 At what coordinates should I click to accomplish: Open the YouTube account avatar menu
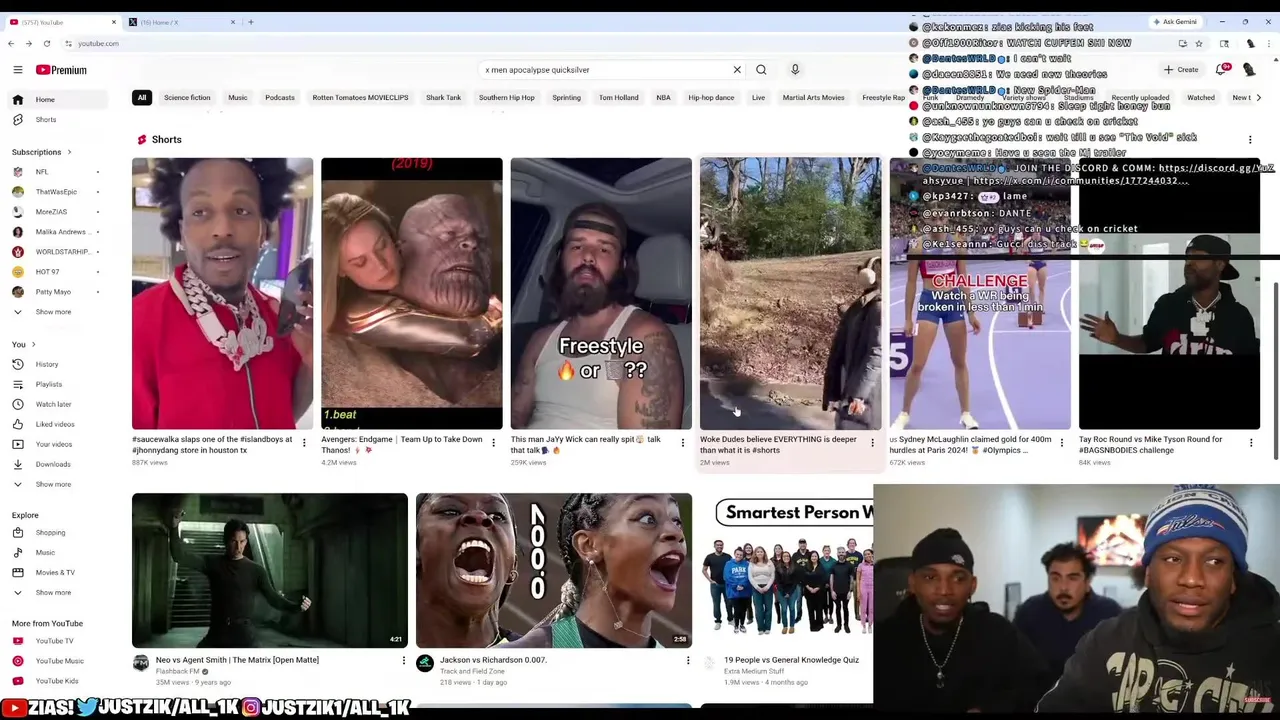coord(1249,70)
